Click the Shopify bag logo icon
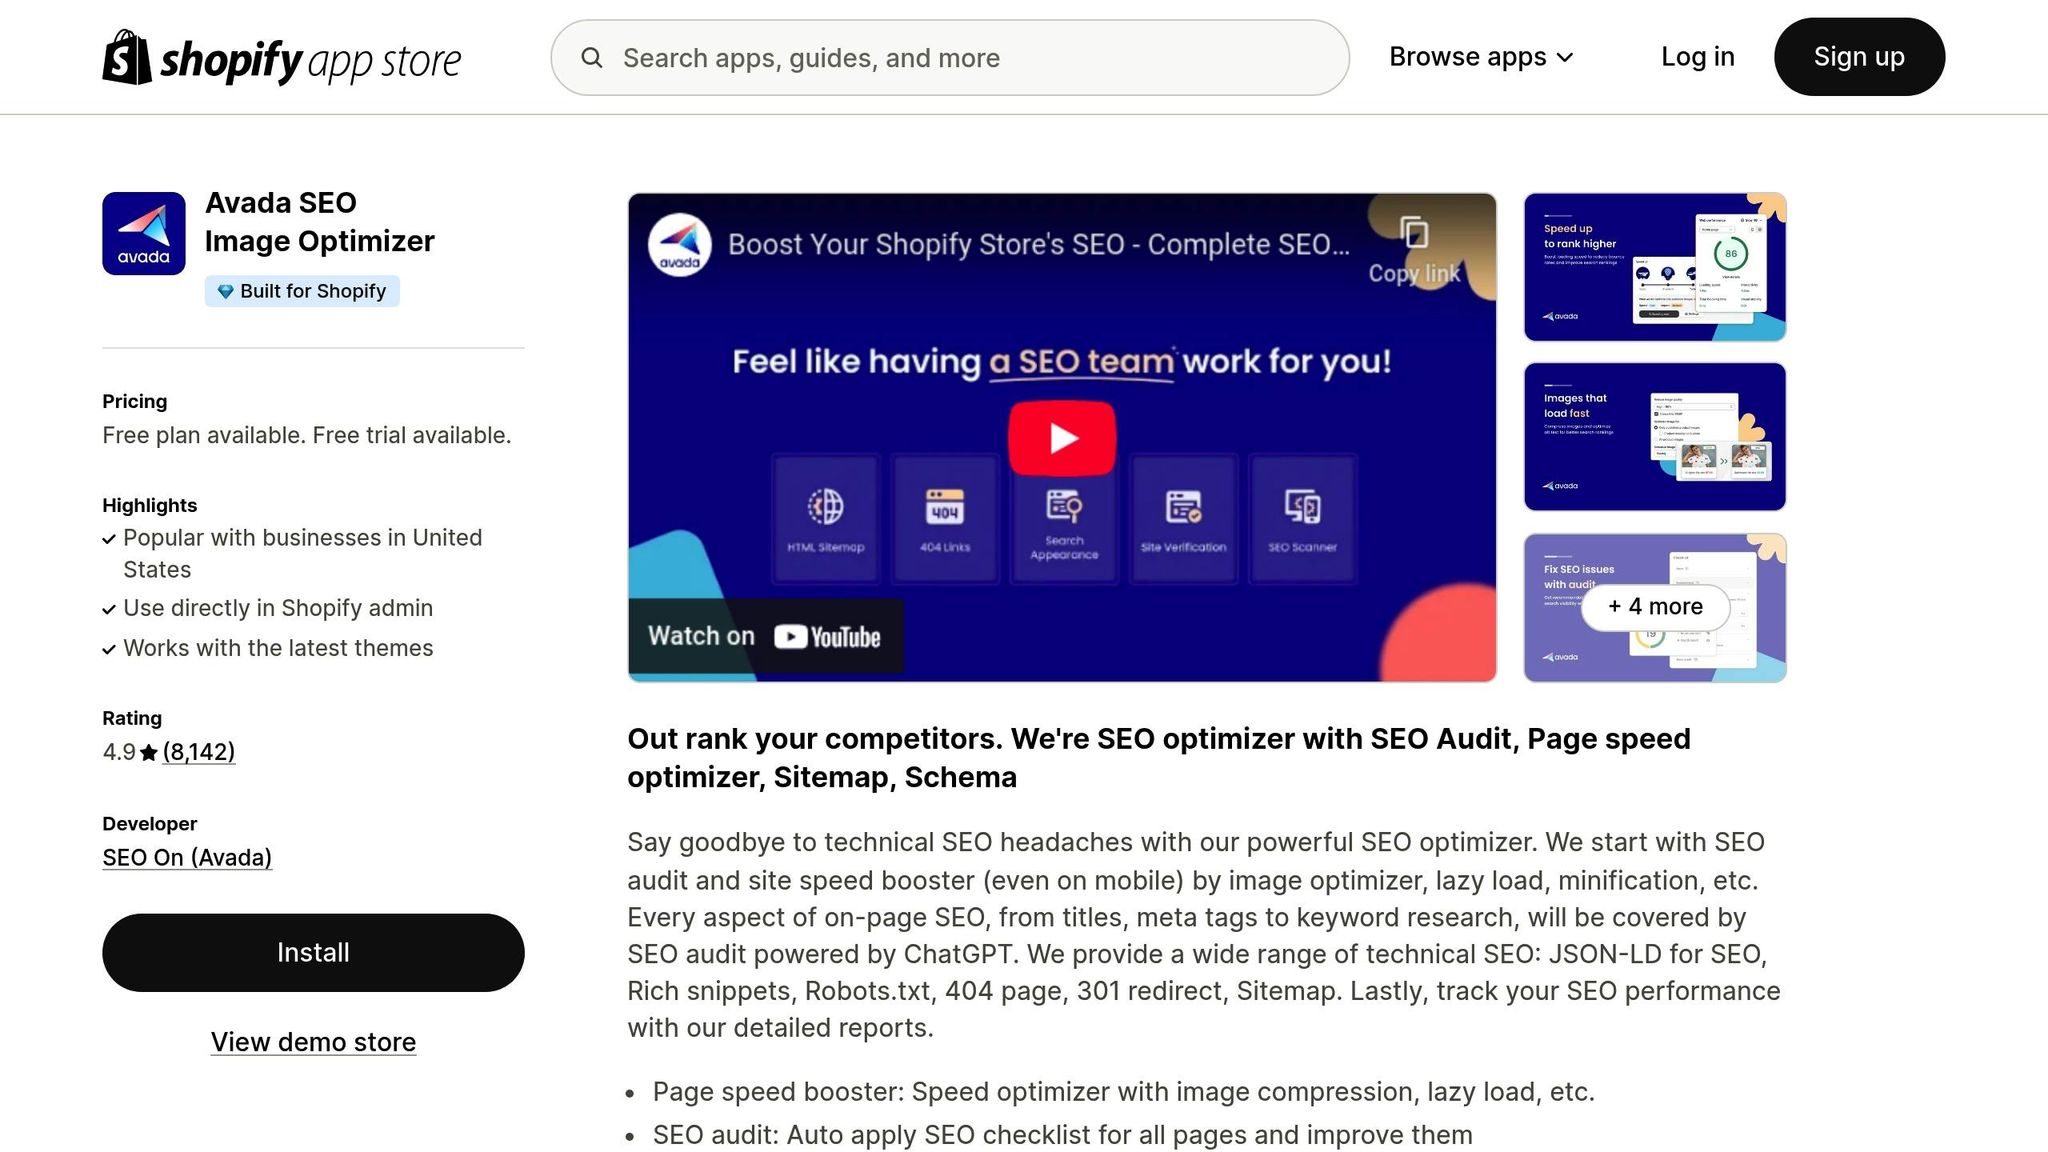This screenshot has height=1152, width=2048. (126, 58)
